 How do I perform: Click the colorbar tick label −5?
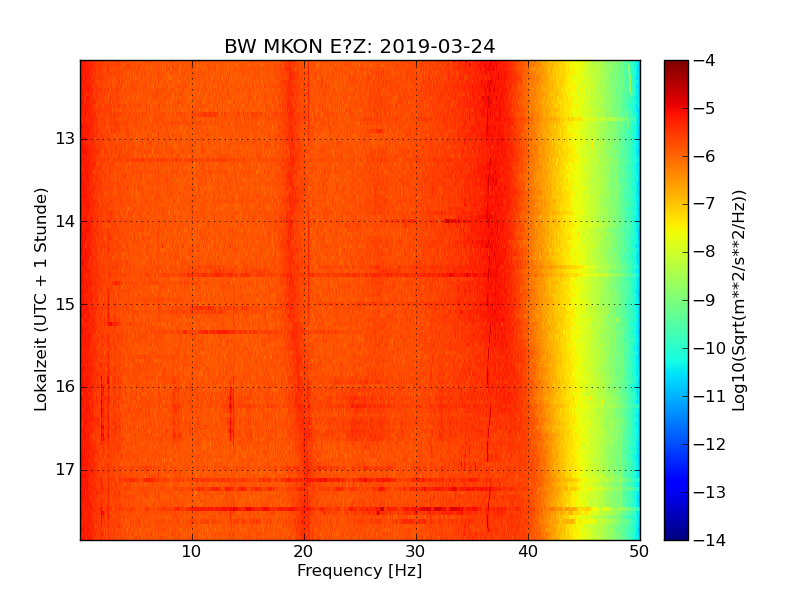click(705, 108)
